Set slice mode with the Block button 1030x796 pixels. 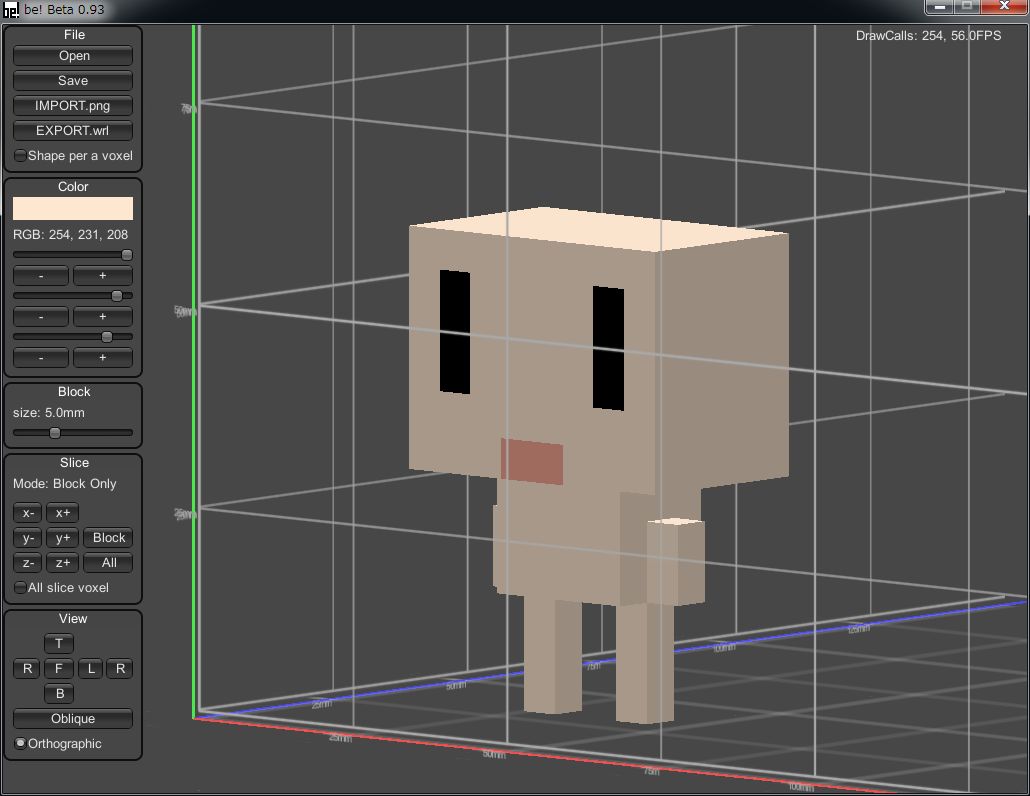coord(109,538)
